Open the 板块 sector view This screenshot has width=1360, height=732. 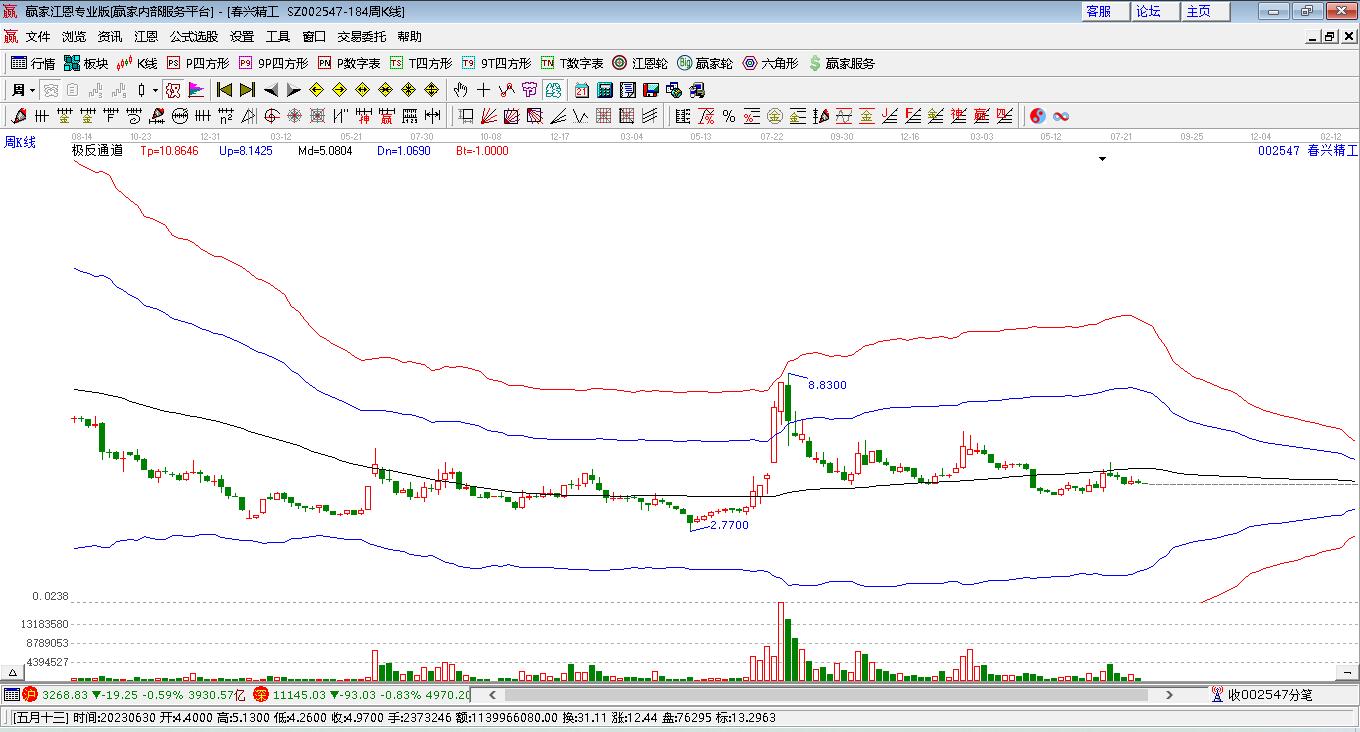[85, 63]
